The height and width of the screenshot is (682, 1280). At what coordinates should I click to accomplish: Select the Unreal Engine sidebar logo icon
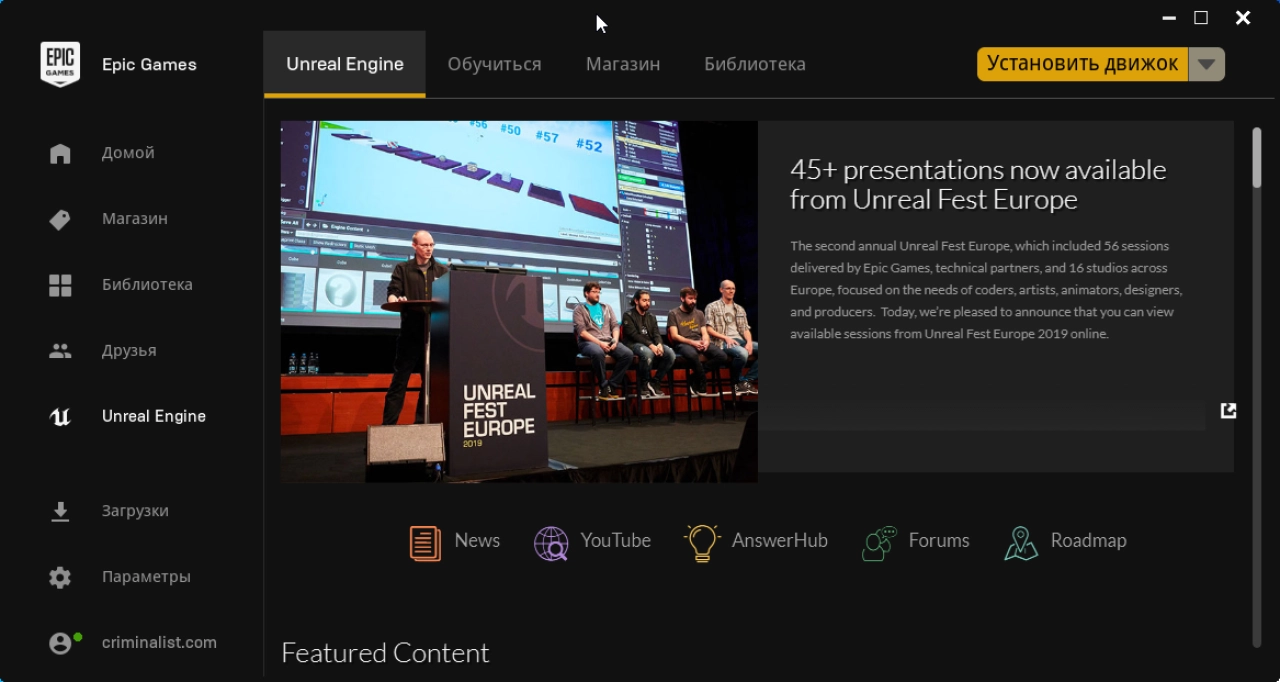[60, 417]
